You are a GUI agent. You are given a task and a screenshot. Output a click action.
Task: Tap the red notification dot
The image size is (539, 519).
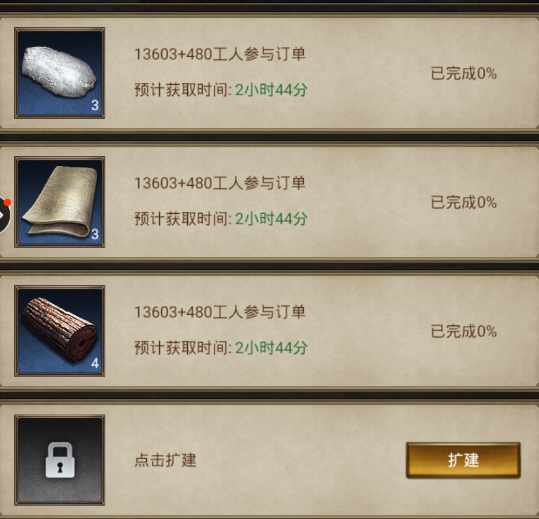click(x=8, y=202)
